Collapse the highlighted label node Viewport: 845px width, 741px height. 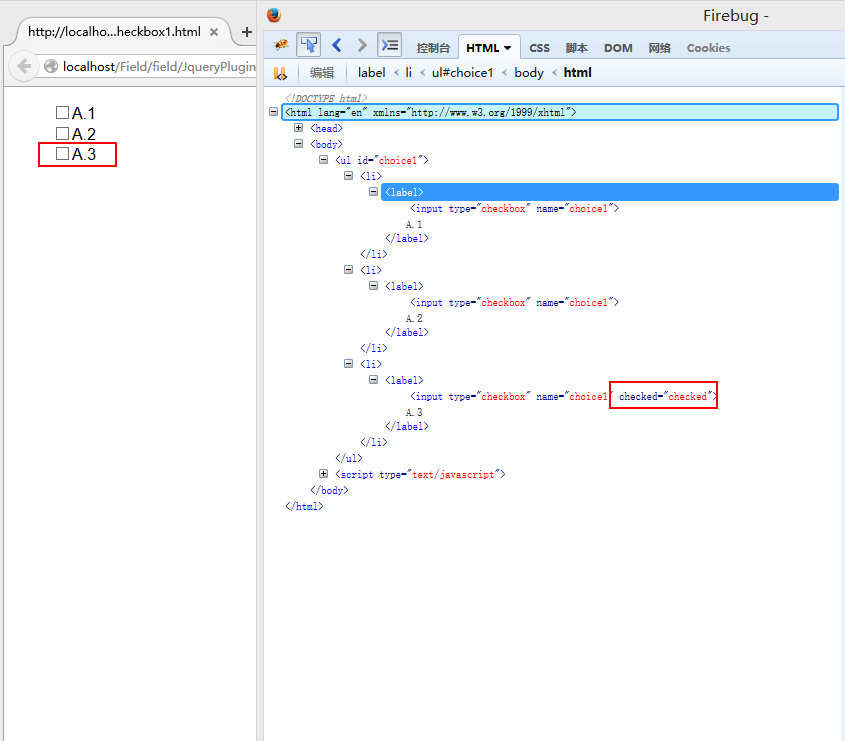(x=373, y=192)
